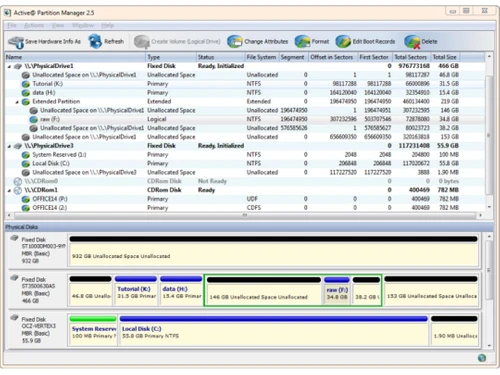
Task: Select the Tutorial (K:) volume icon
Action: point(26,84)
